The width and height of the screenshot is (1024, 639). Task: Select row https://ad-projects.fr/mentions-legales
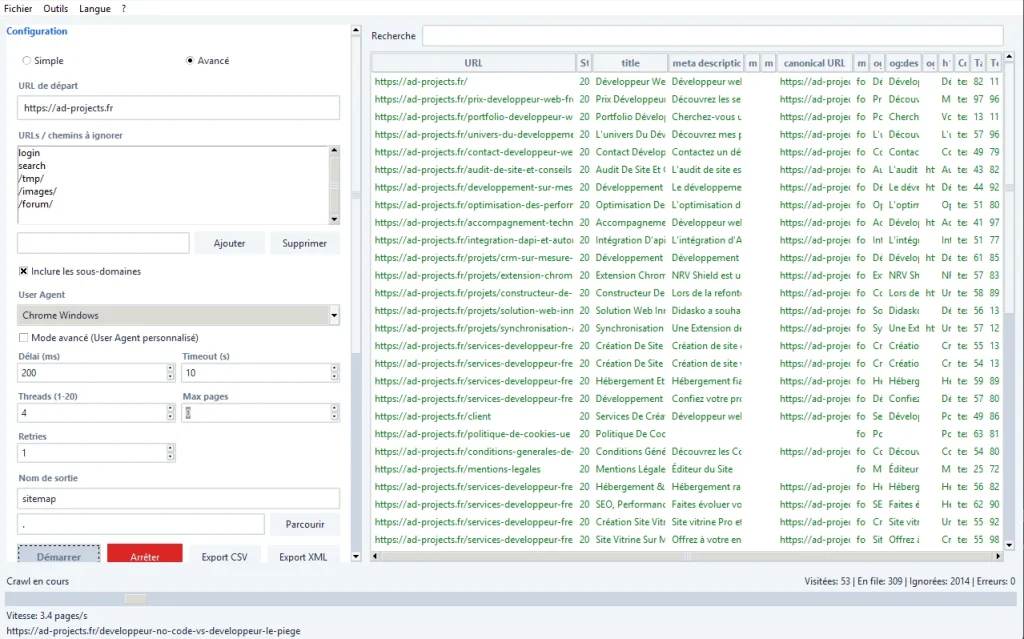click(x=687, y=469)
